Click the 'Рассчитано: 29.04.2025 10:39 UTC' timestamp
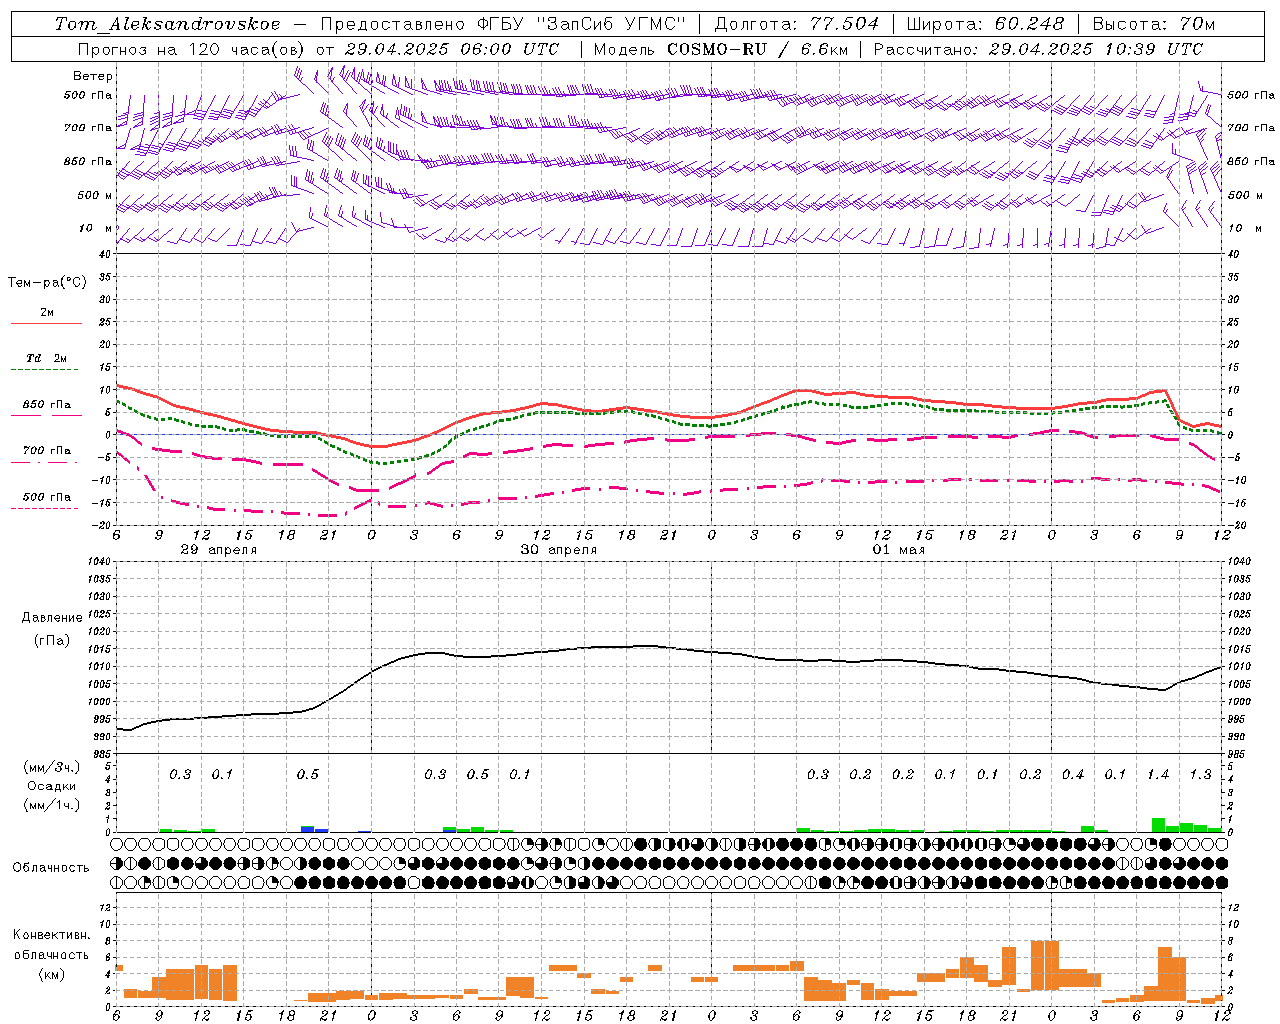 pos(1038,49)
